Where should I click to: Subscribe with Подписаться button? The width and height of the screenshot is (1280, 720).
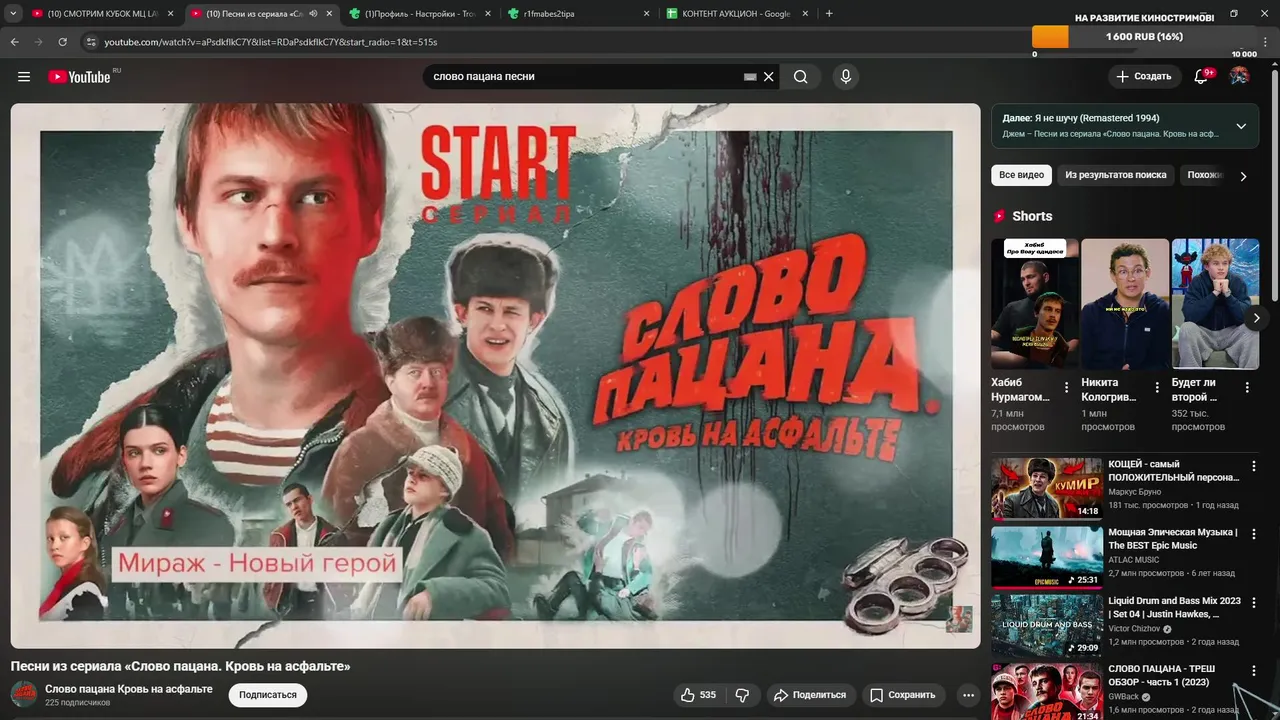coord(268,695)
